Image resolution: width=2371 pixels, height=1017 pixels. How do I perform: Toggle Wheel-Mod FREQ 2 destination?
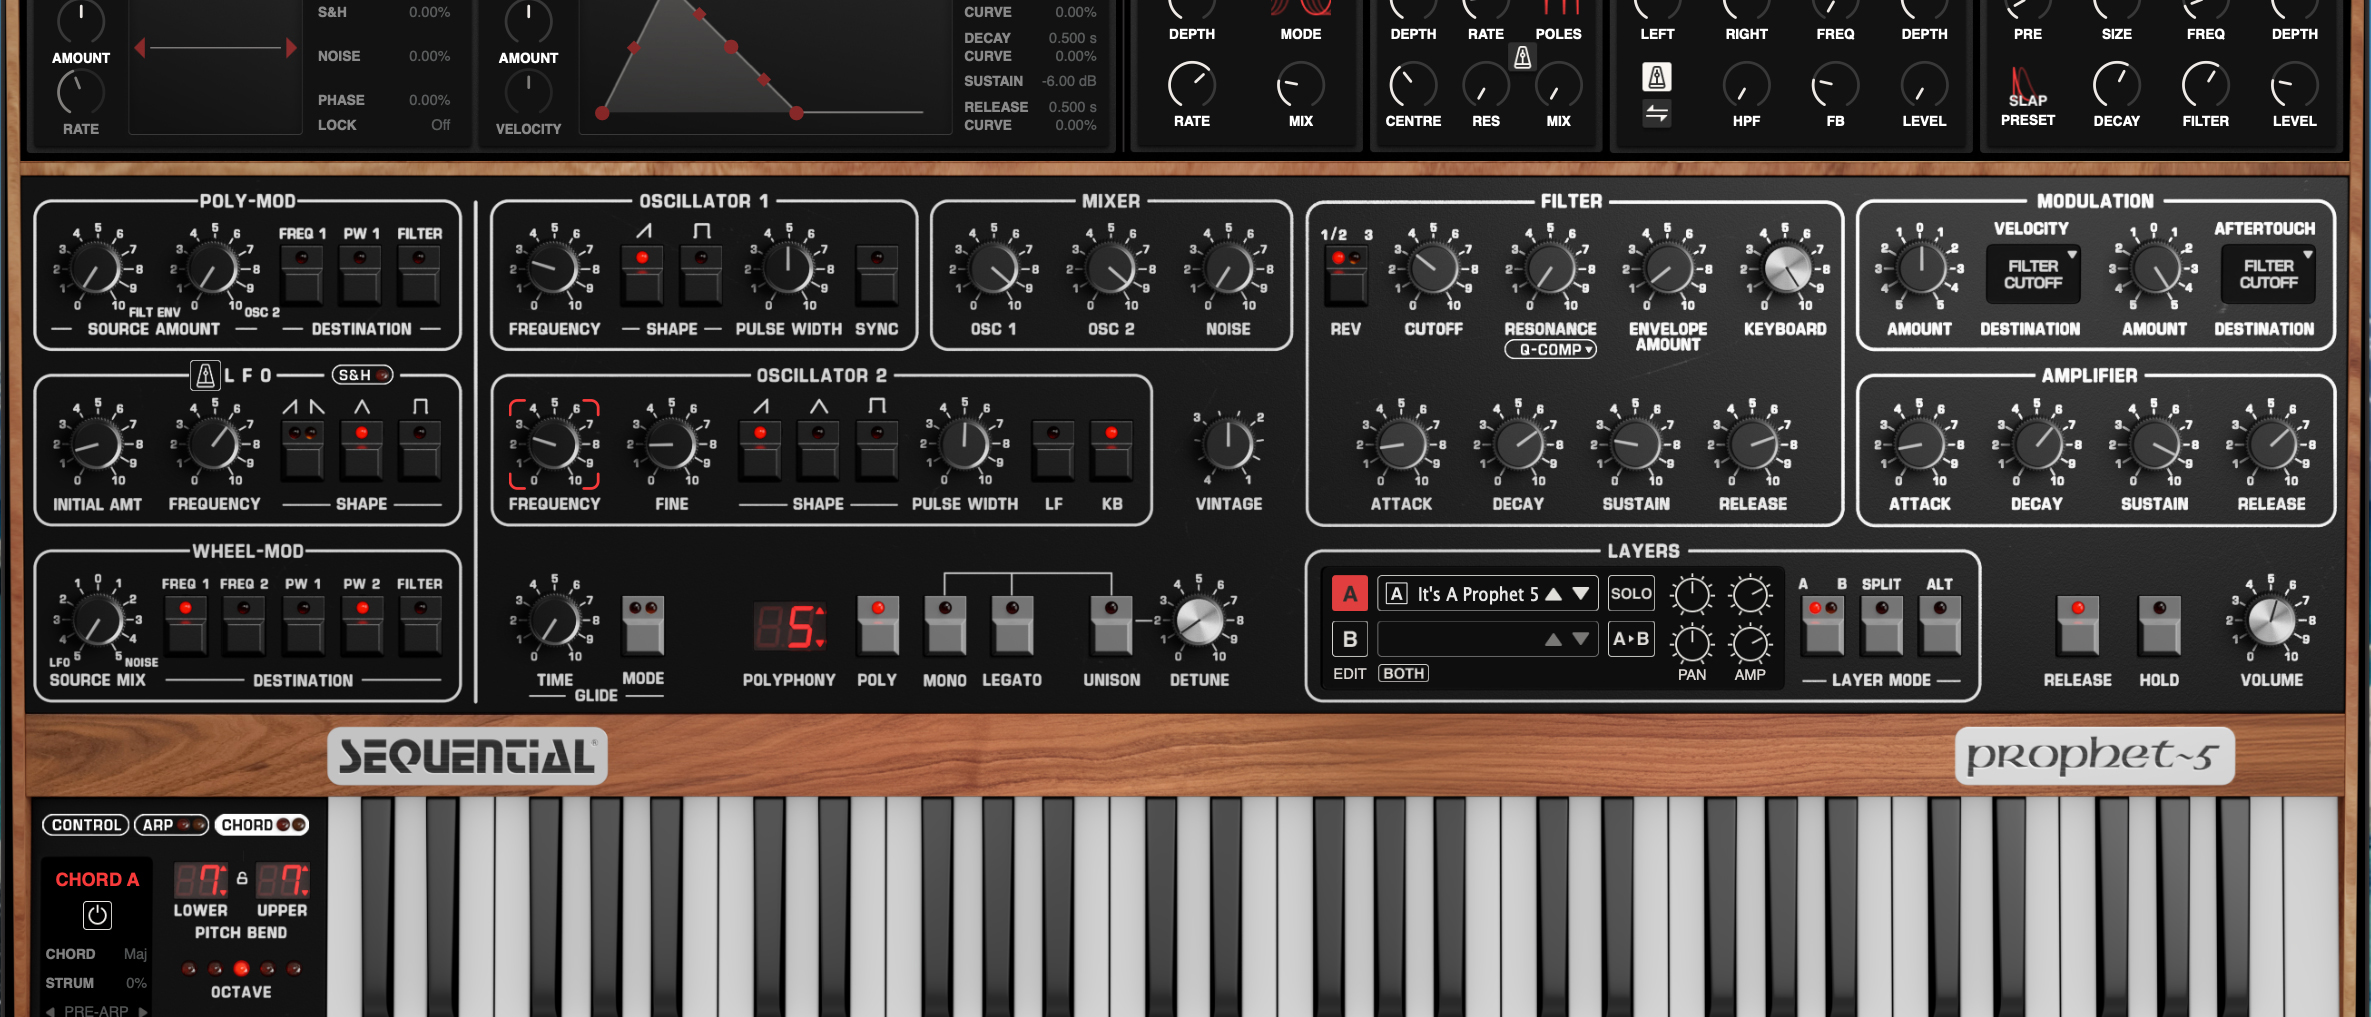[244, 625]
